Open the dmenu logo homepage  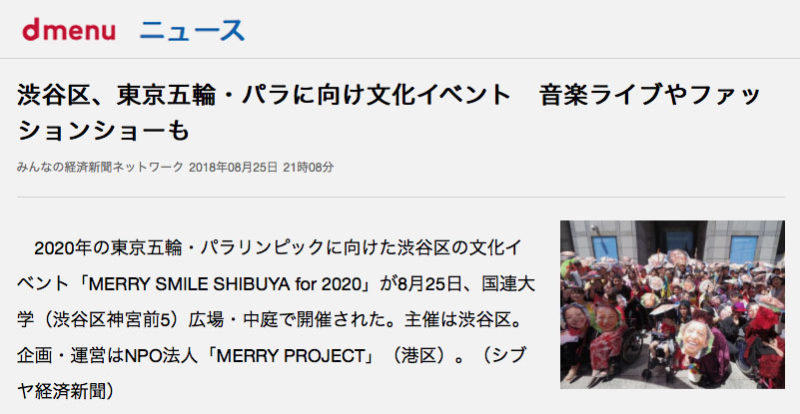(x=69, y=30)
